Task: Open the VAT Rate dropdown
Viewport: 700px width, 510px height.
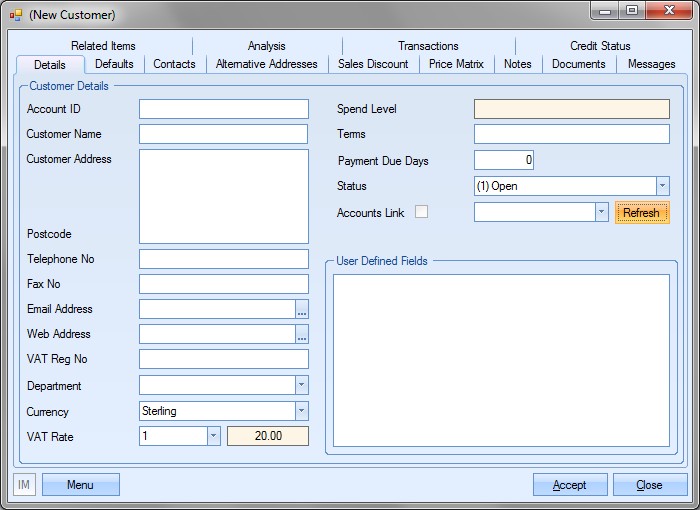Action: pos(213,436)
